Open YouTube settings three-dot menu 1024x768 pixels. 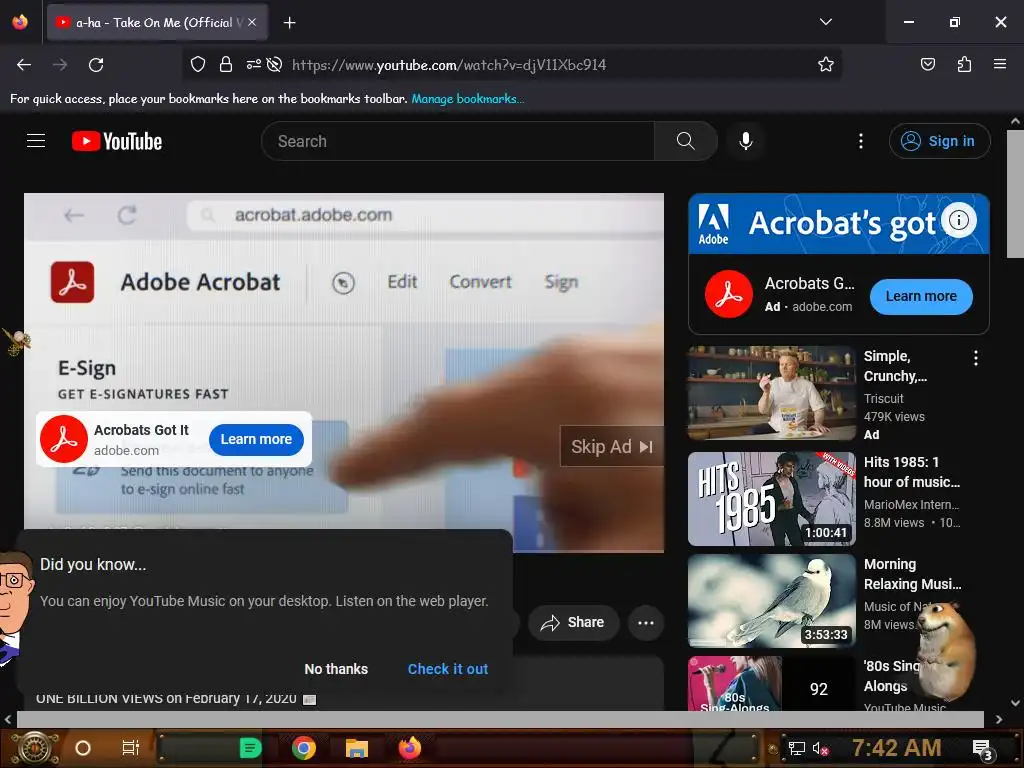(861, 141)
